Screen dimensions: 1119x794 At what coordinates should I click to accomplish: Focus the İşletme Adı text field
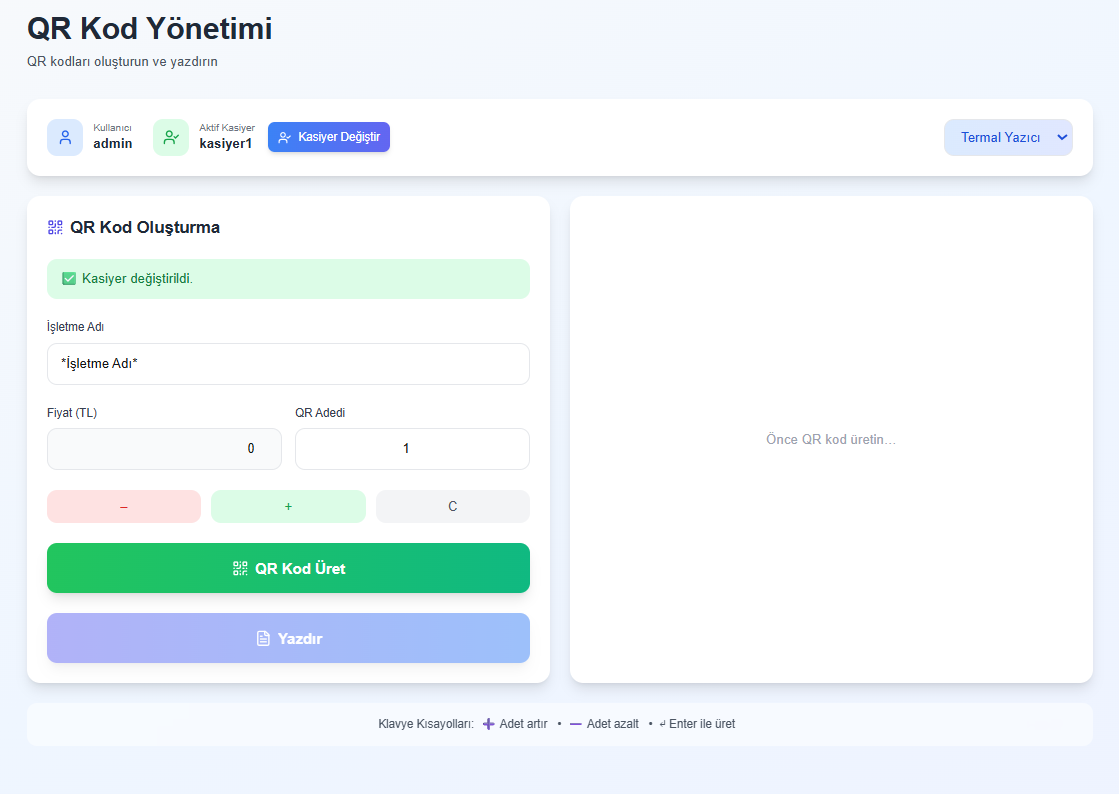point(288,364)
